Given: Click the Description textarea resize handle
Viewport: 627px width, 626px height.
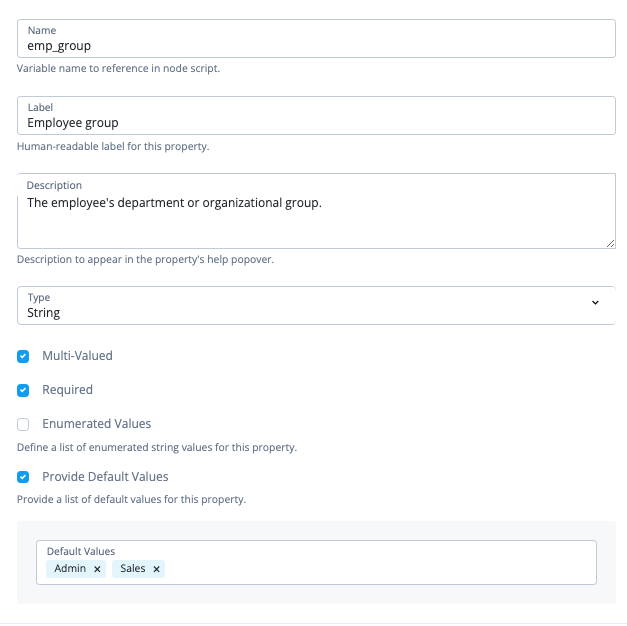Looking at the screenshot, I should click(x=610, y=243).
